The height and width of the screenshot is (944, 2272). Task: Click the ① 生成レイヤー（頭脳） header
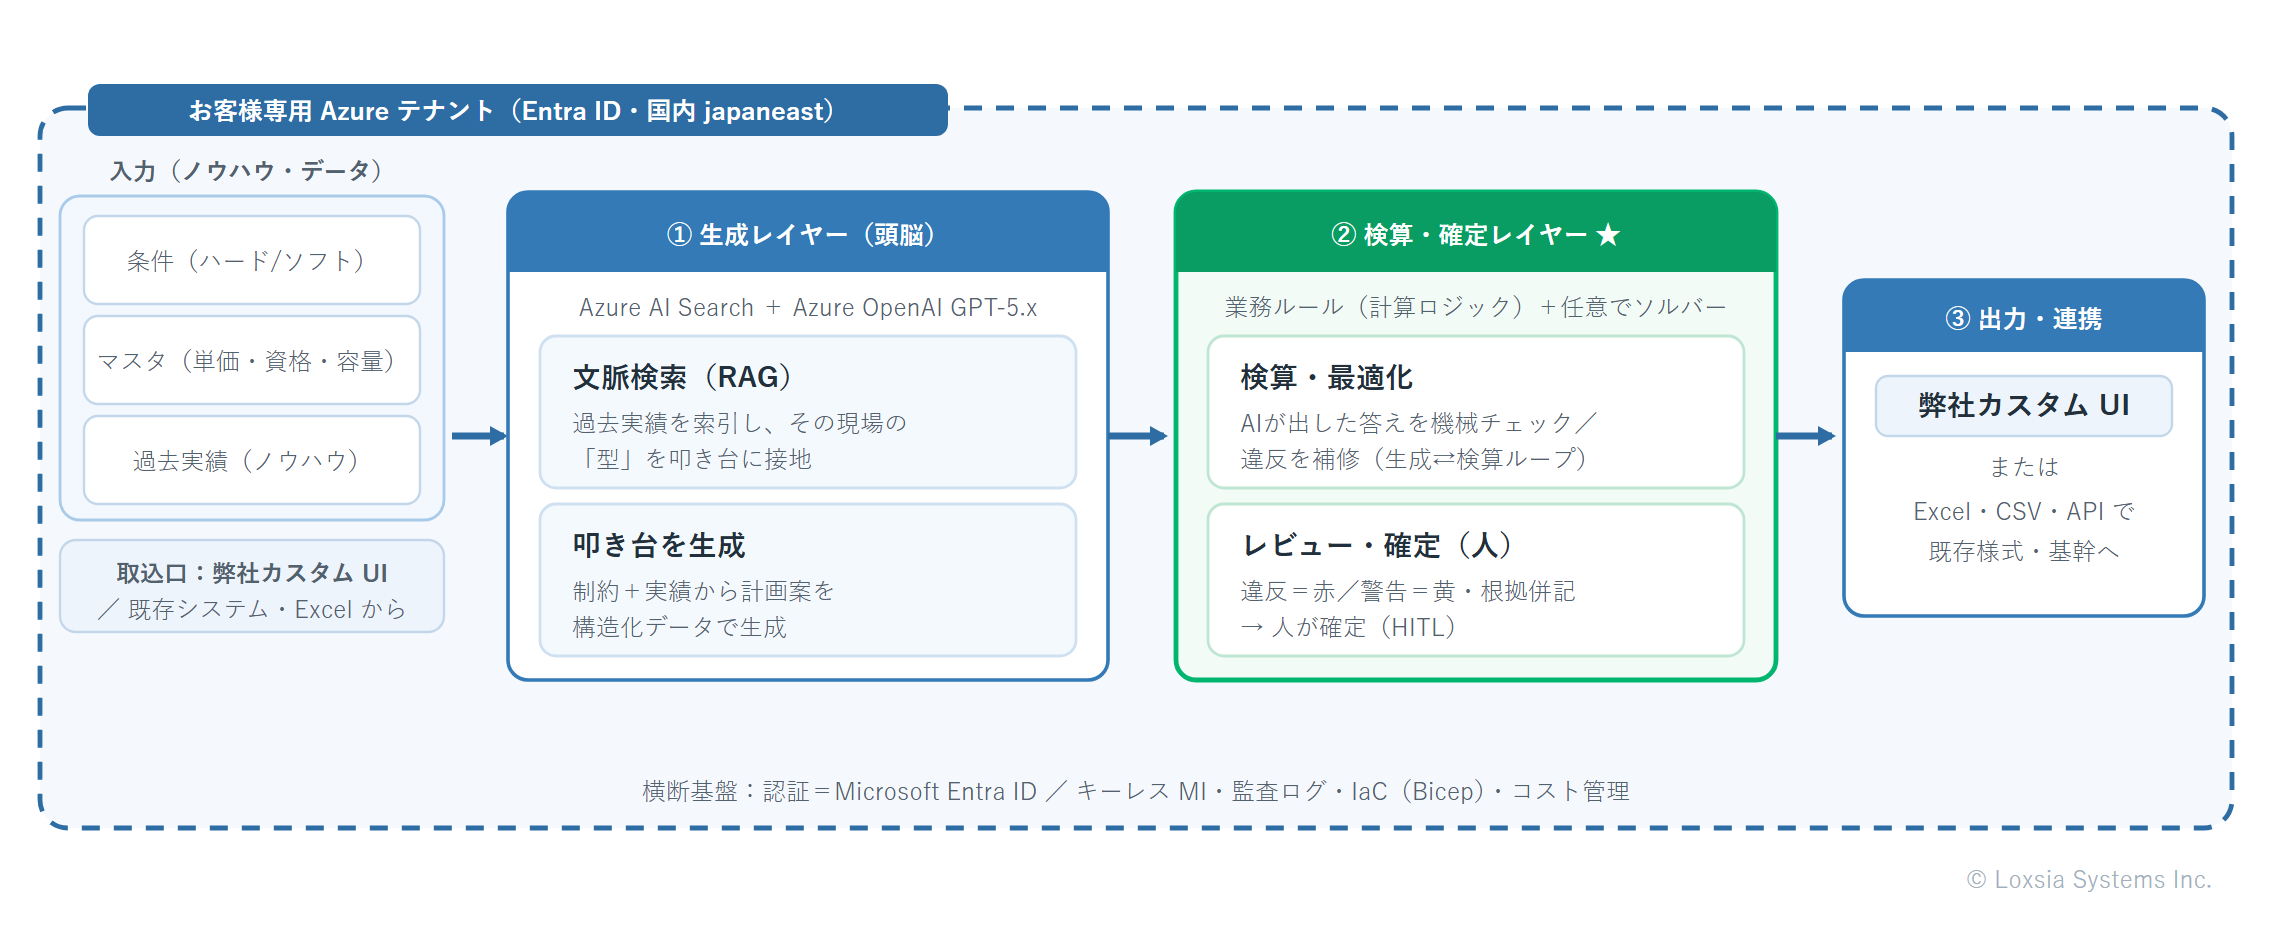[808, 233]
